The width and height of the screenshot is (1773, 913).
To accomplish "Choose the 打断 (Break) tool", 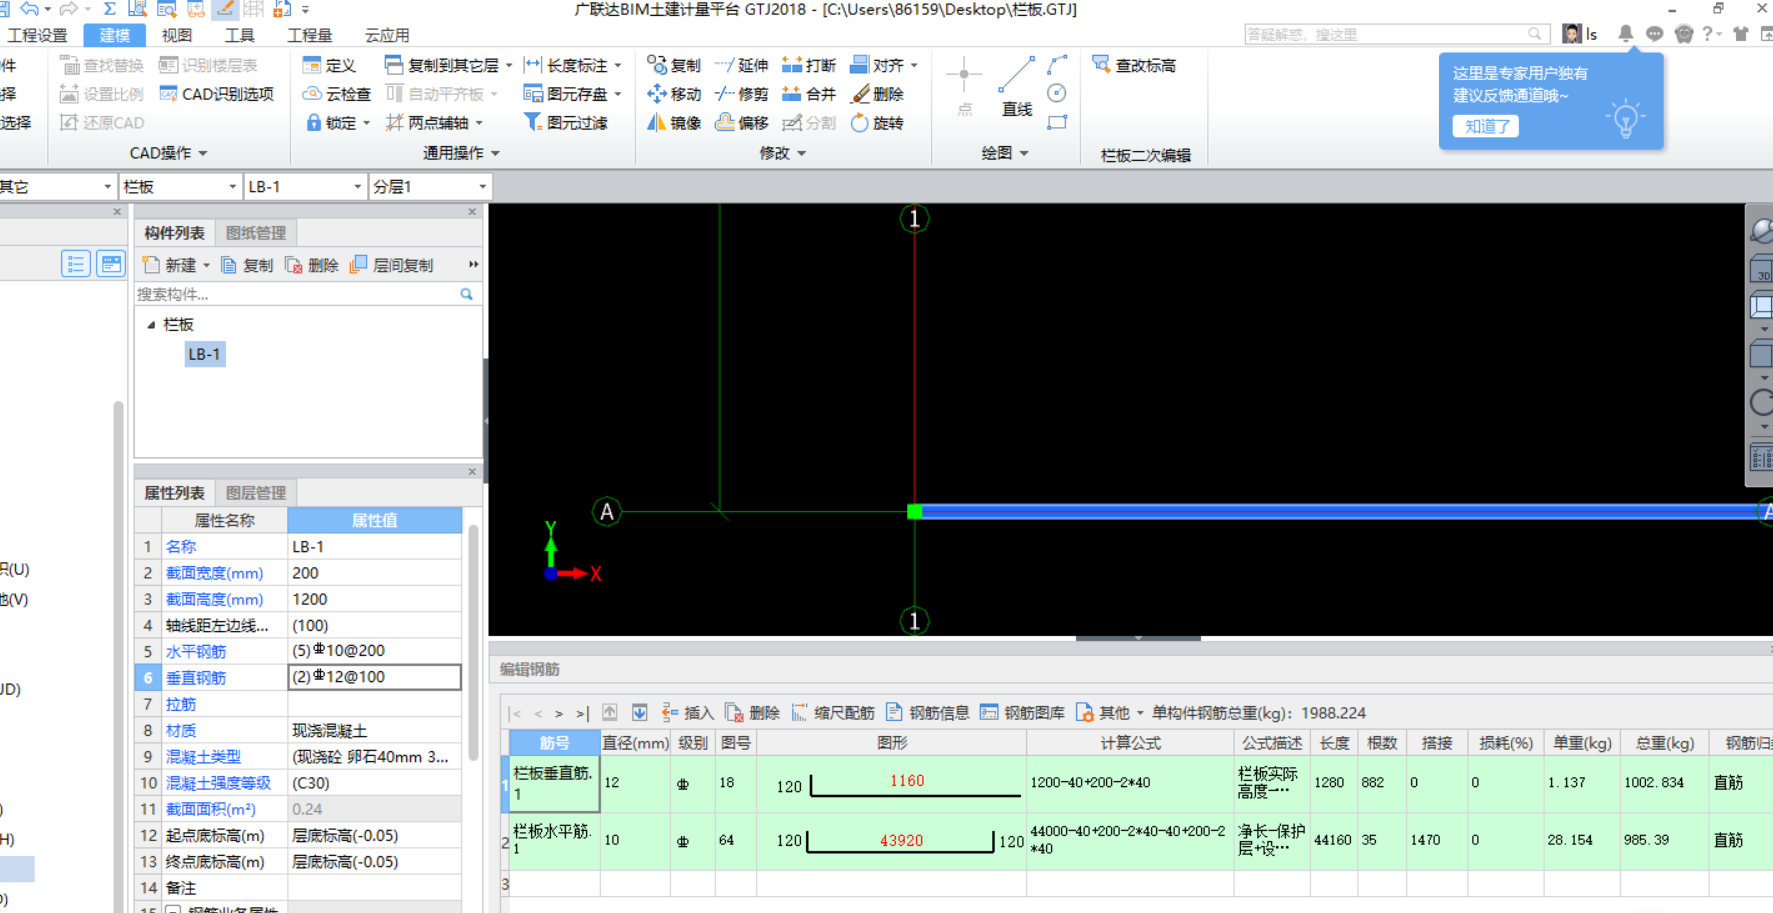I will pos(809,65).
